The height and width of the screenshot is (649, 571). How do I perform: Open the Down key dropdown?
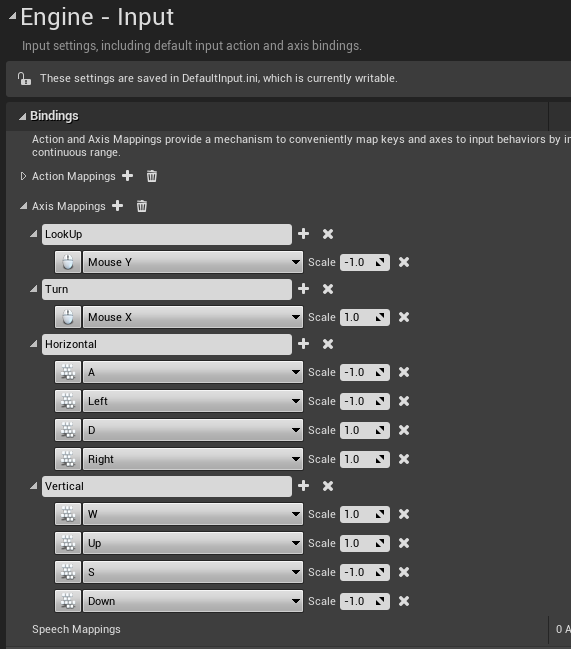[193, 601]
